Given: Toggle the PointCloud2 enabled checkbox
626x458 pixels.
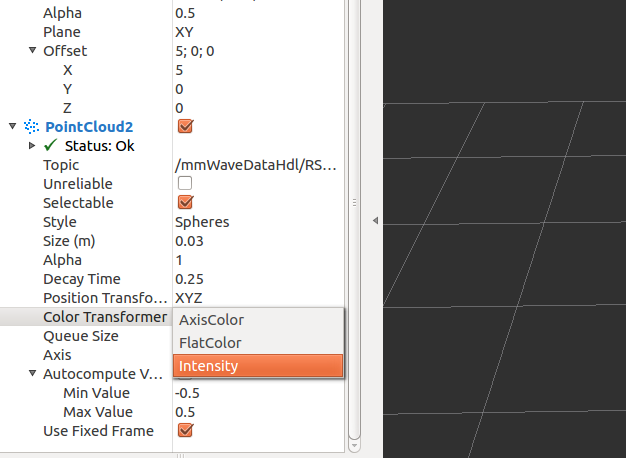Looking at the screenshot, I should click(184, 127).
